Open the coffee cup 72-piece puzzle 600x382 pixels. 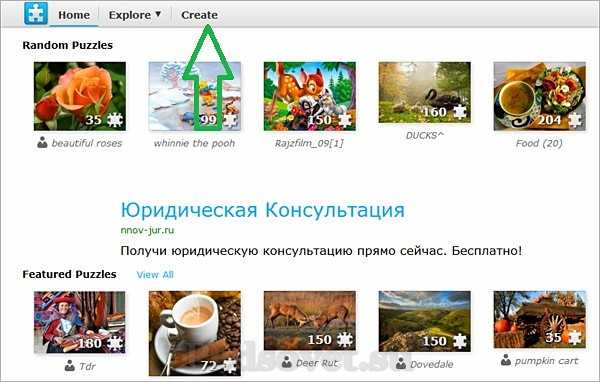coord(195,333)
